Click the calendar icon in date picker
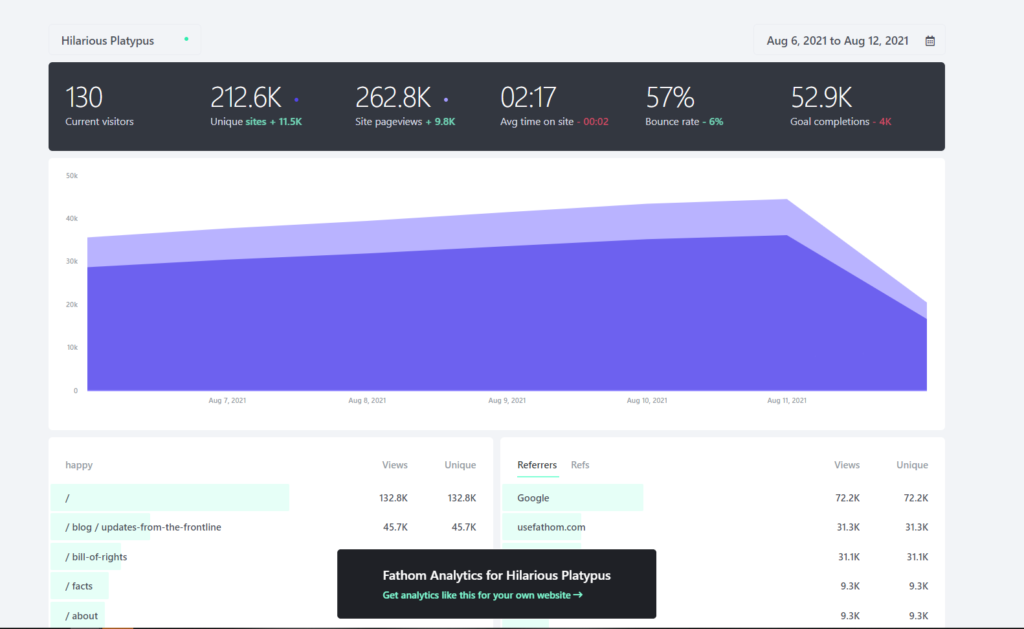1024x629 pixels. click(930, 41)
